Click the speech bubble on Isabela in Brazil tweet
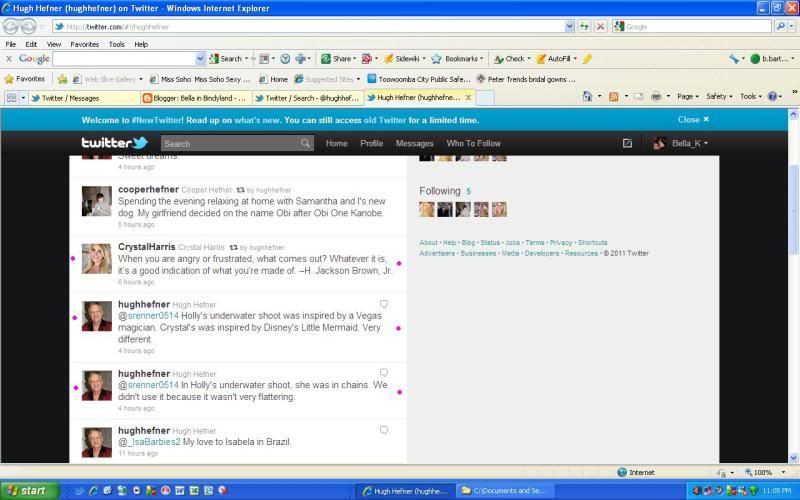The width and height of the screenshot is (800, 500). [x=384, y=431]
